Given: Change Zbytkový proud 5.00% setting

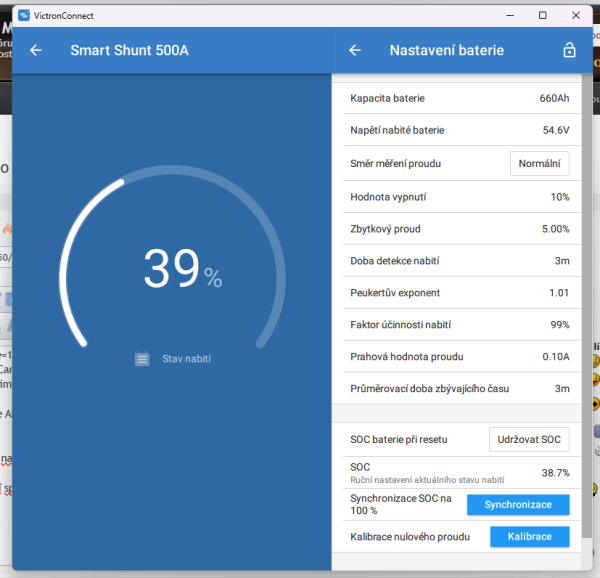Looking at the screenshot, I should point(460,229).
